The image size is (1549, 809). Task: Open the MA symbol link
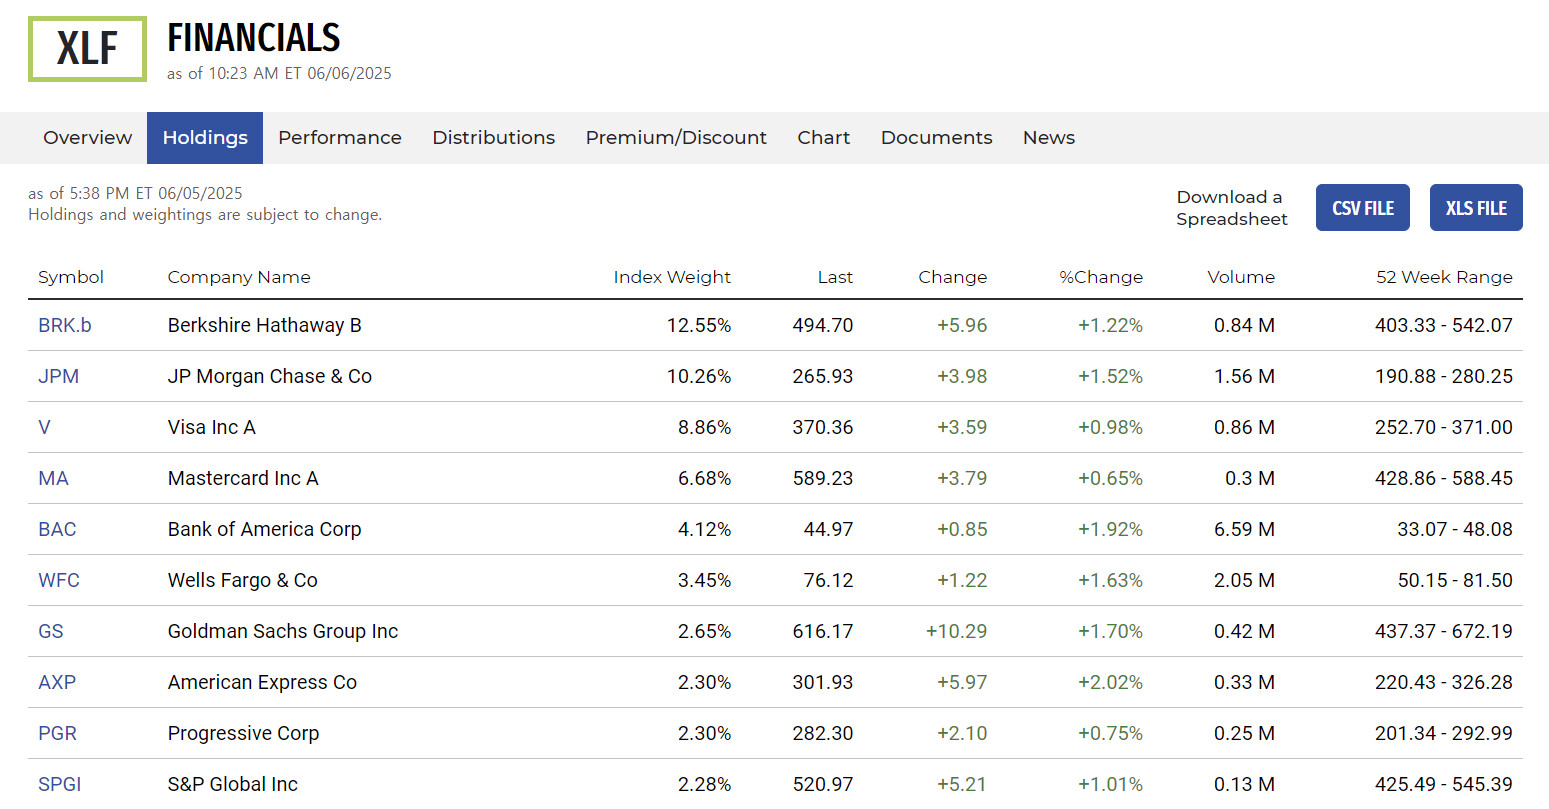(54, 479)
